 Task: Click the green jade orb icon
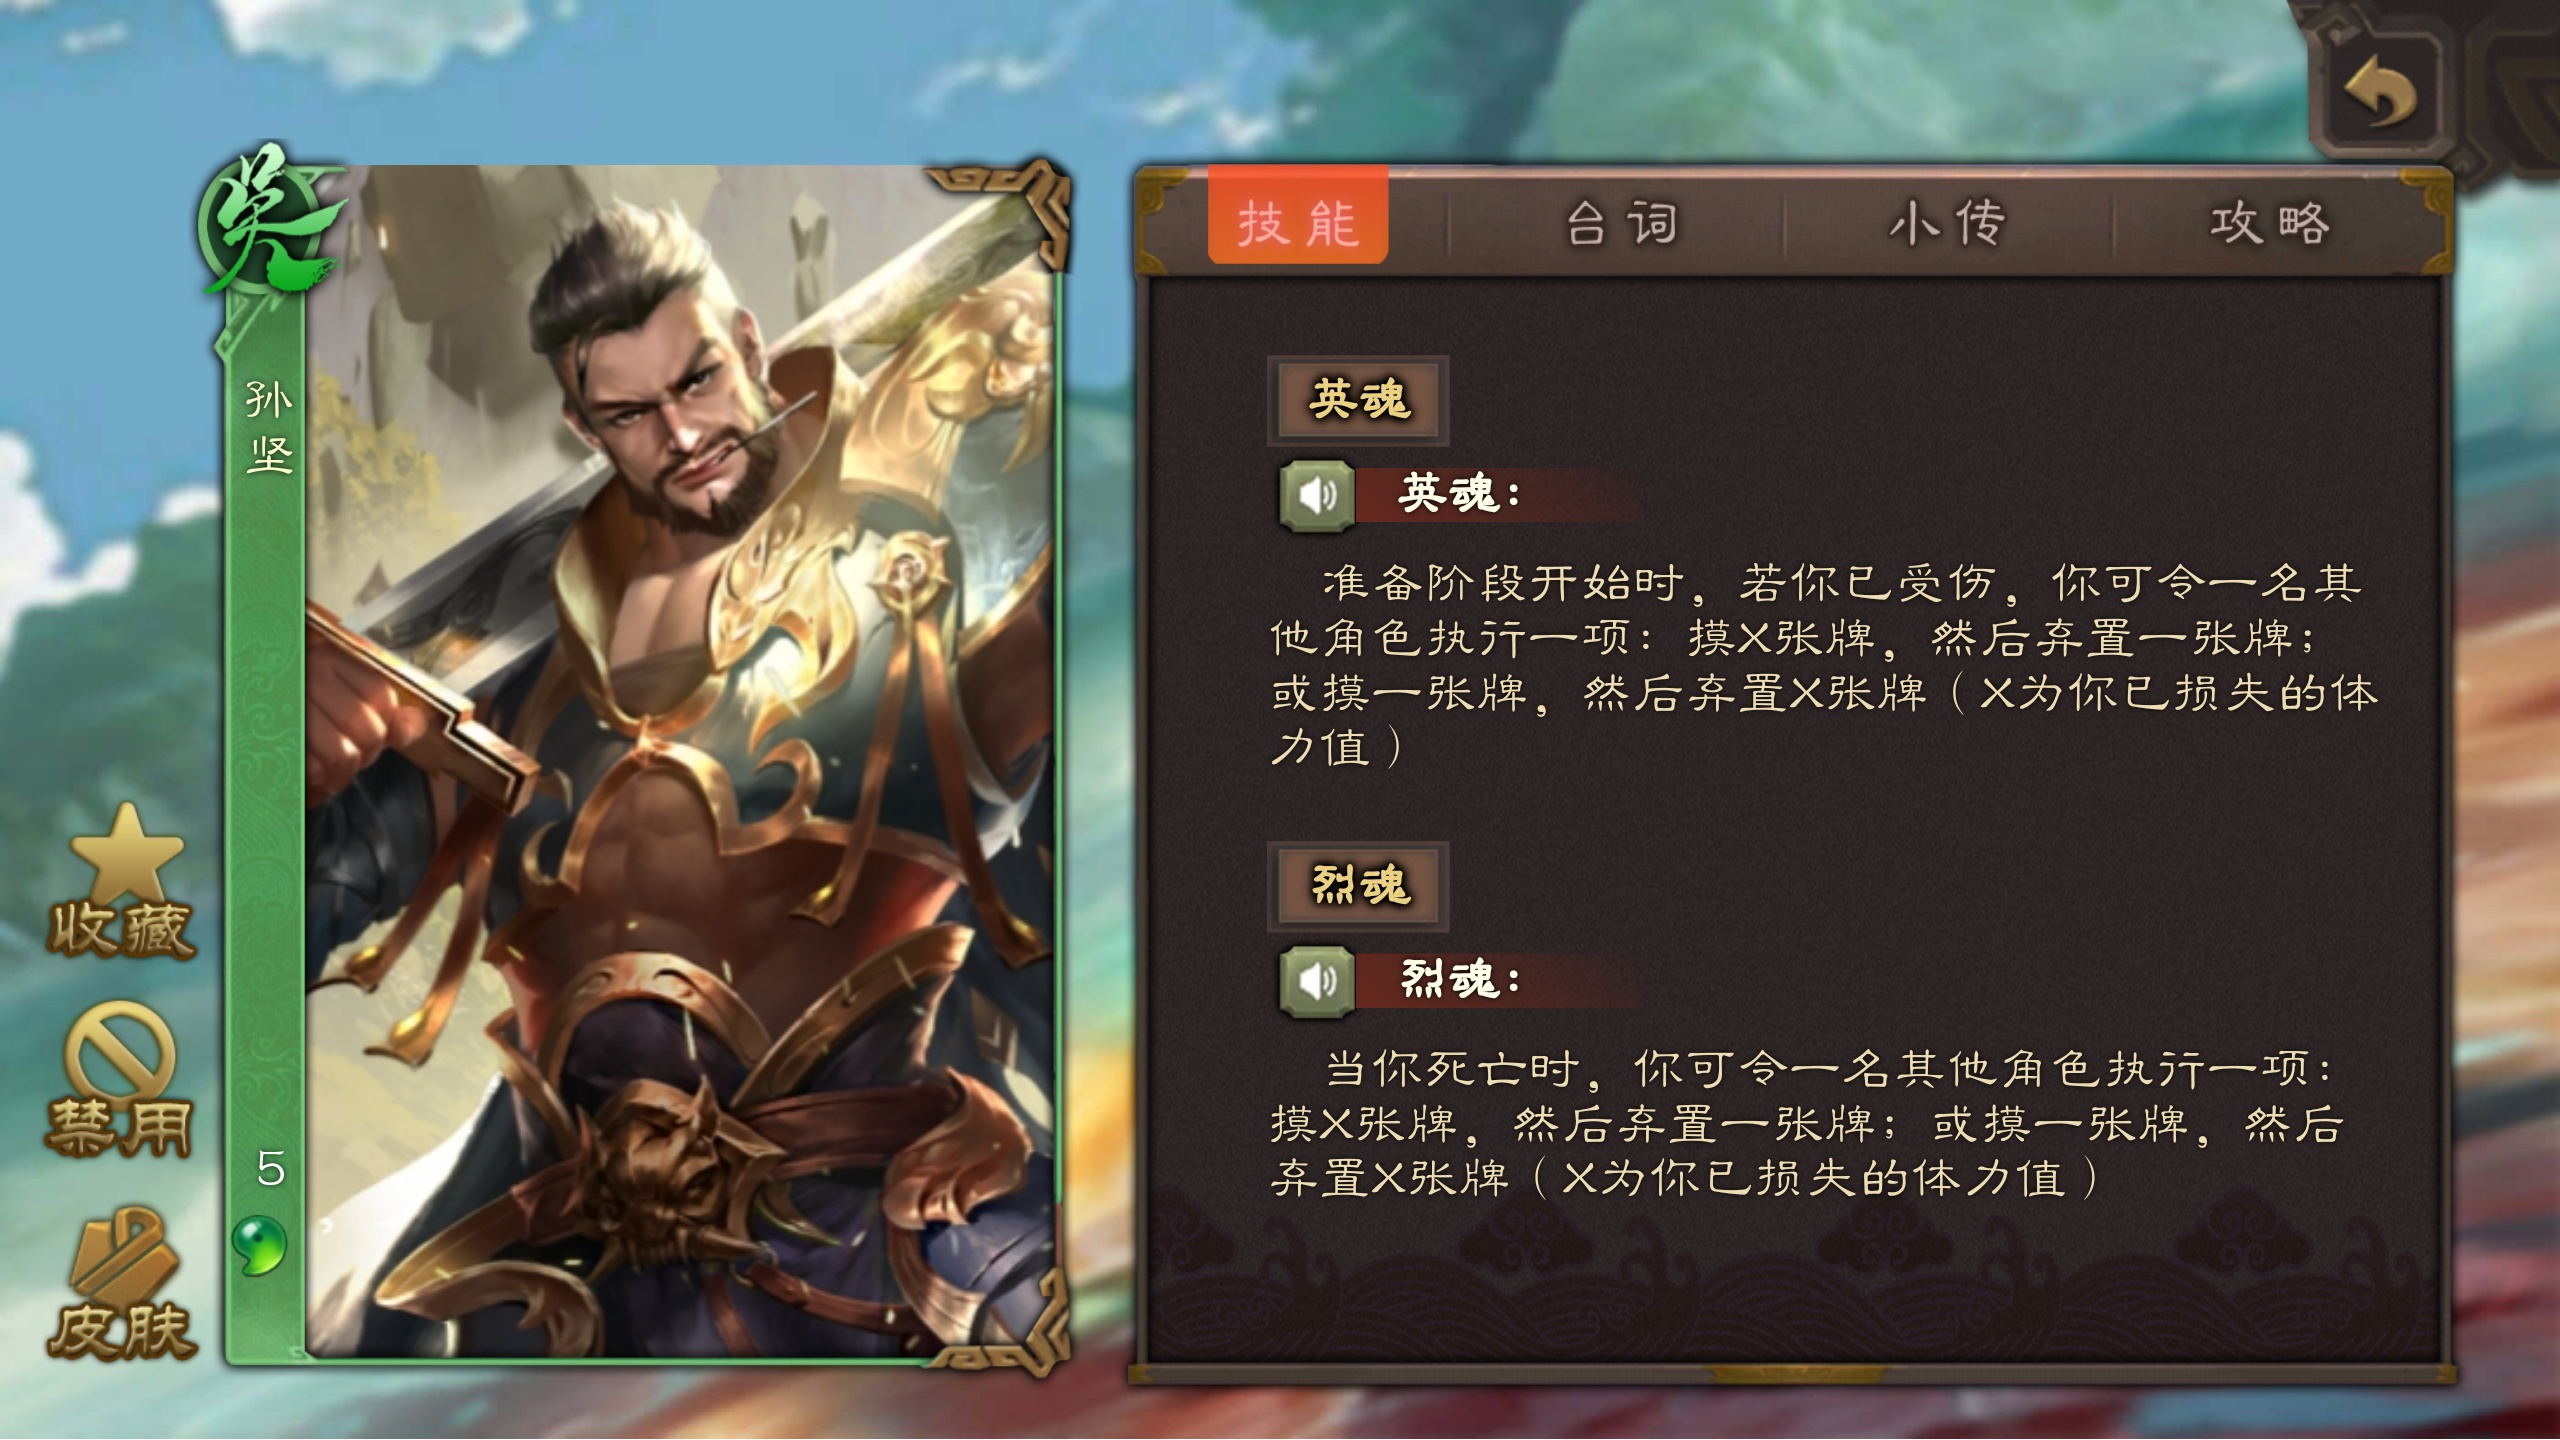point(259,1245)
